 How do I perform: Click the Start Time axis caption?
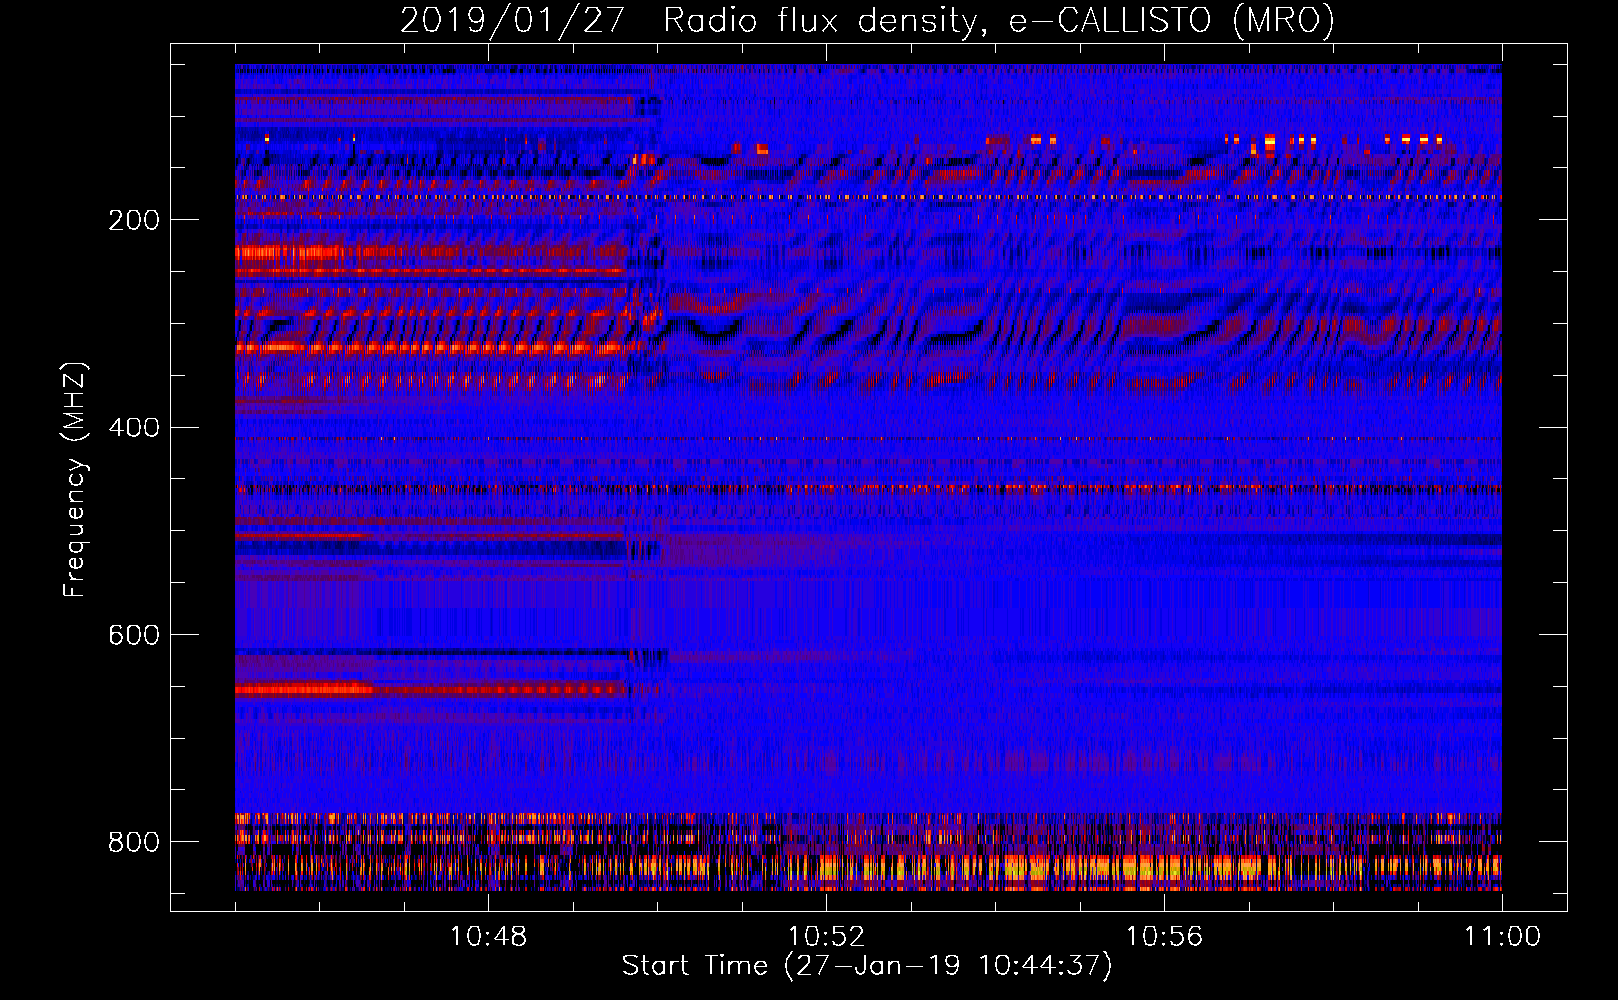[x=867, y=965]
